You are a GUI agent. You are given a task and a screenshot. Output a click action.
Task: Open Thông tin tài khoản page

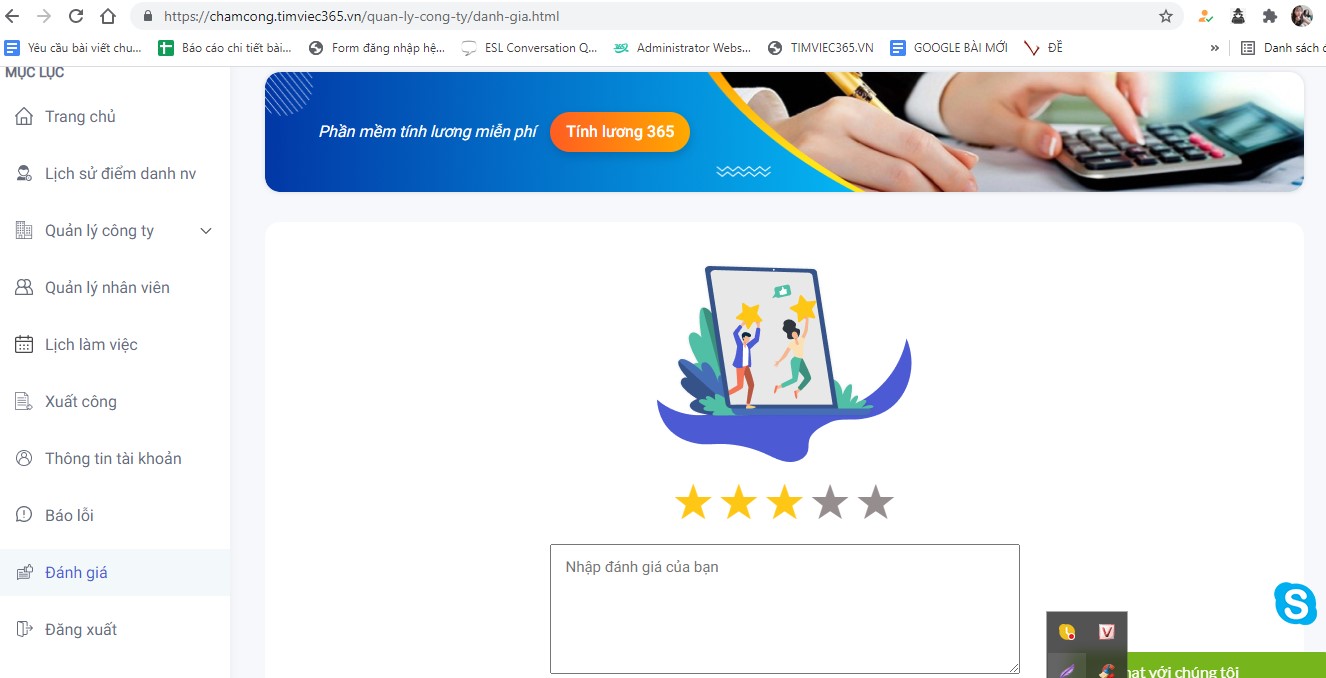[115, 458]
